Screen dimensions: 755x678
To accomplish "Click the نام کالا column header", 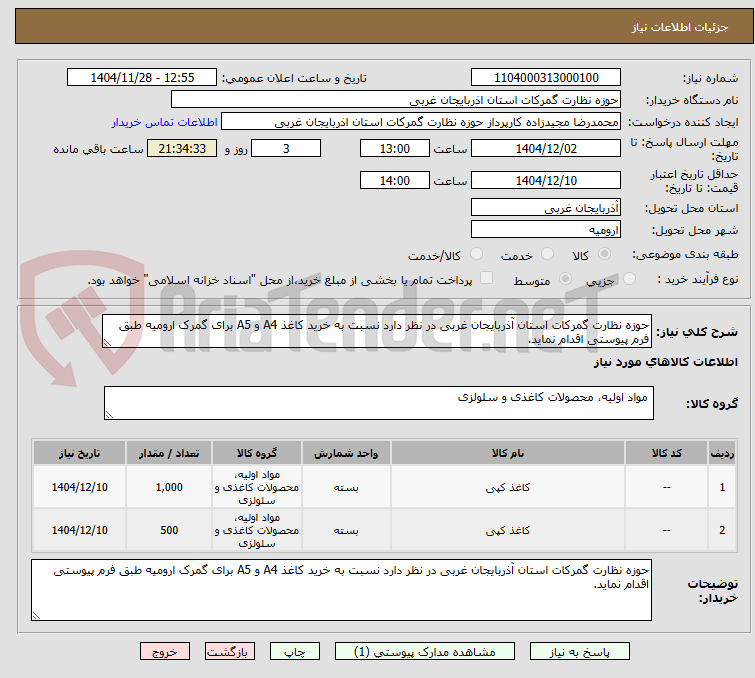I will [508, 453].
